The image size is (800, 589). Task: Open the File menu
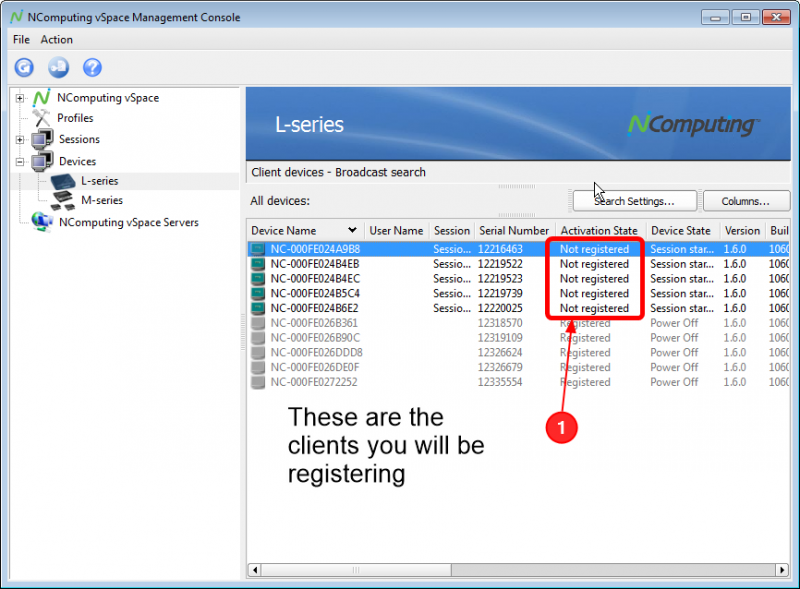[x=21, y=39]
